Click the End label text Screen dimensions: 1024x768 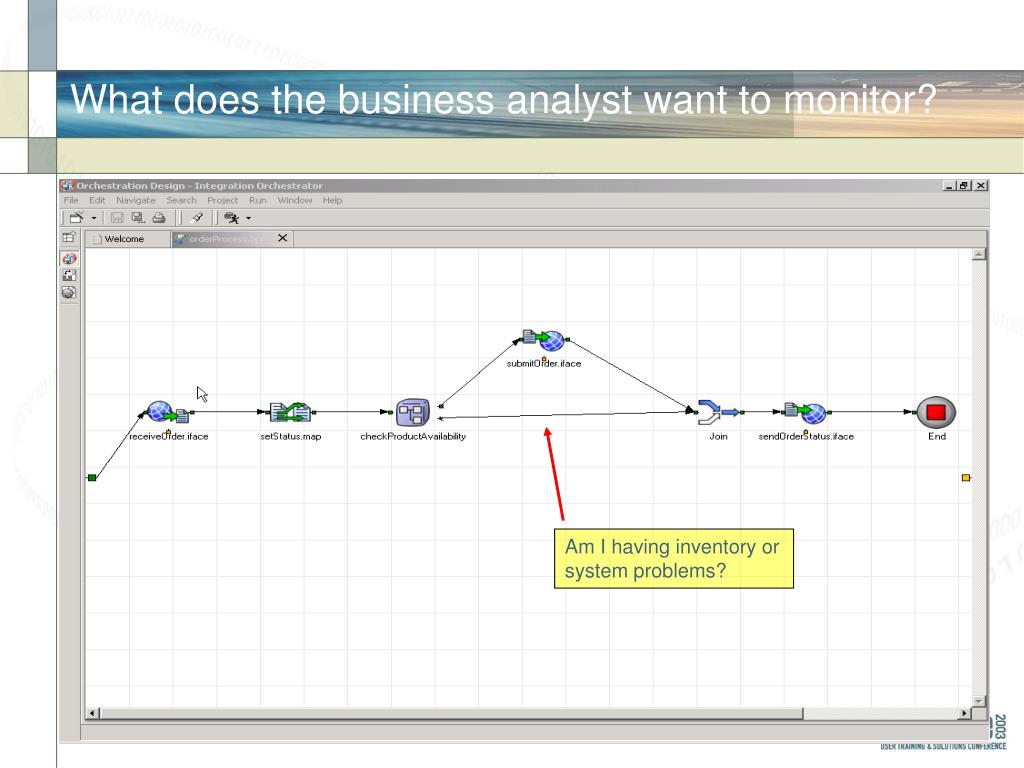tap(936, 436)
